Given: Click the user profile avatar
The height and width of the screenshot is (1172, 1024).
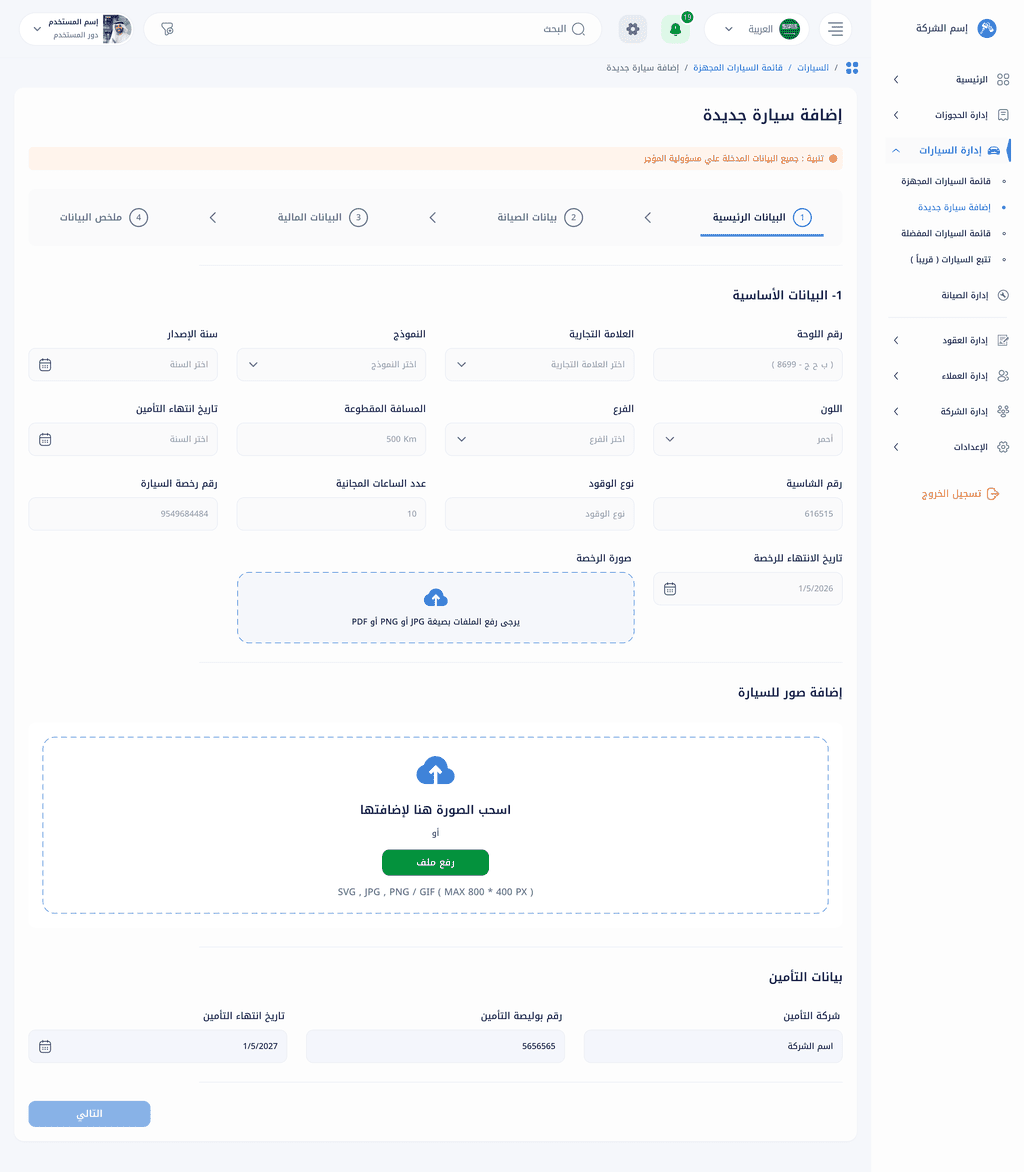Looking at the screenshot, I should [117, 29].
